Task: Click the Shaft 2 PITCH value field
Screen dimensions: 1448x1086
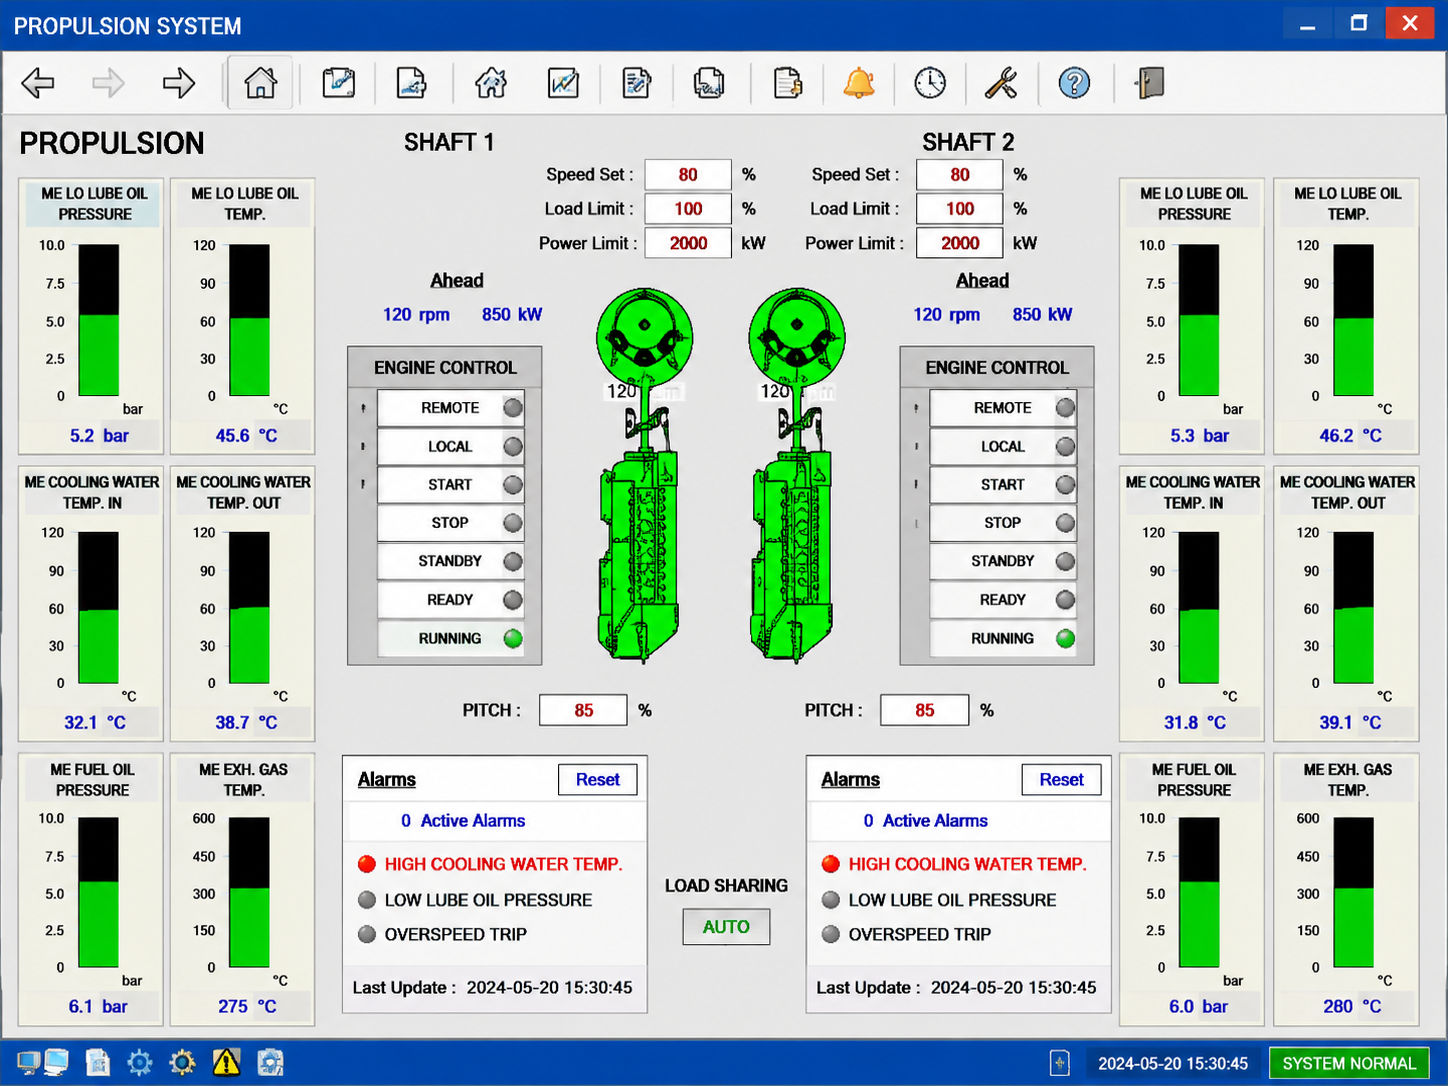Action: pyautogui.click(x=924, y=710)
